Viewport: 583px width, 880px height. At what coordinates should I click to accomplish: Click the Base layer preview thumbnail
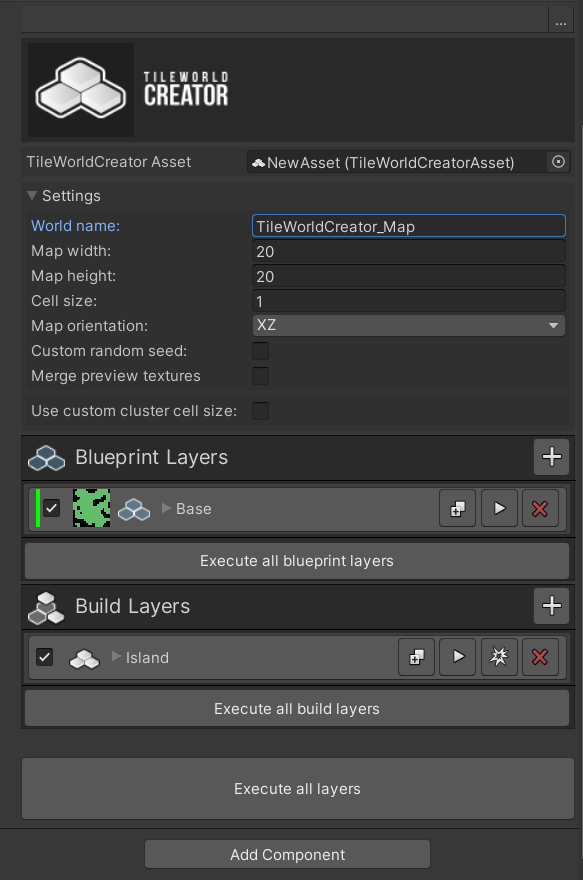(x=91, y=509)
